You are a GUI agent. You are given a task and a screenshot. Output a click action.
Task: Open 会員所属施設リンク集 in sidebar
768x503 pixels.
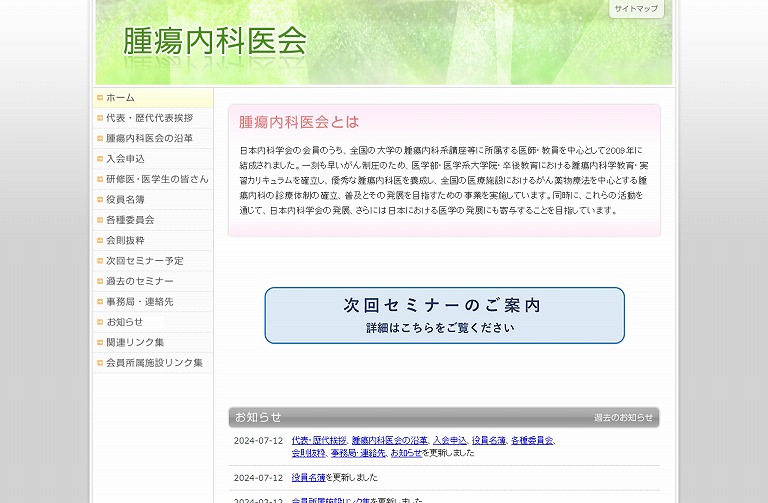pyautogui.click(x=154, y=363)
